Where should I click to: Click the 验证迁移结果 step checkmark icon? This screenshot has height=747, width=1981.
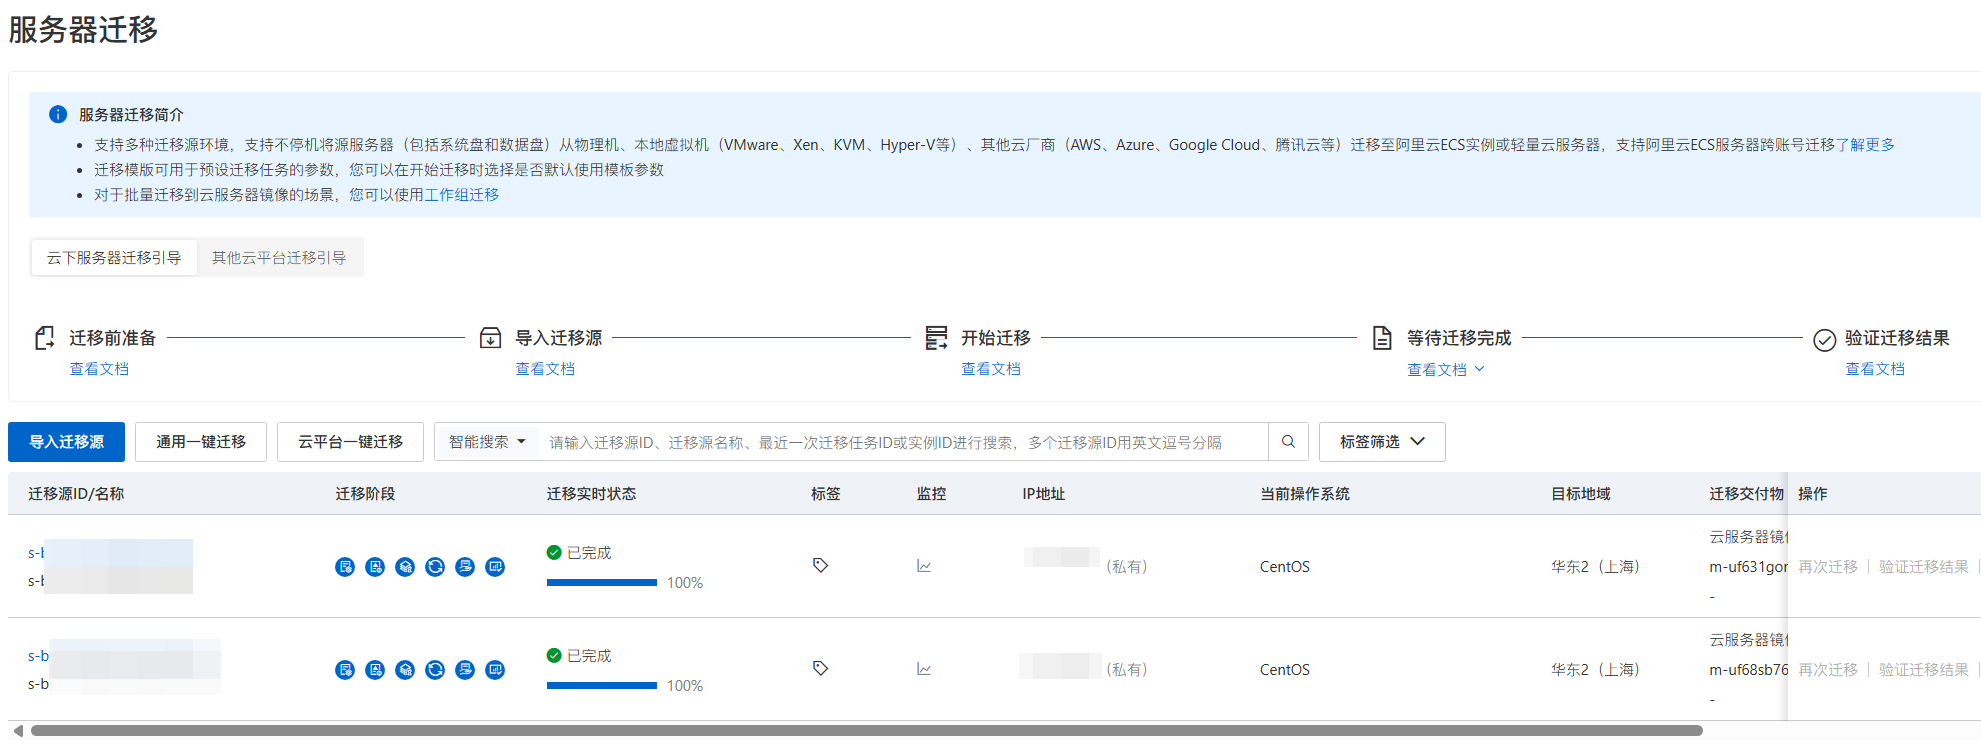[1824, 340]
